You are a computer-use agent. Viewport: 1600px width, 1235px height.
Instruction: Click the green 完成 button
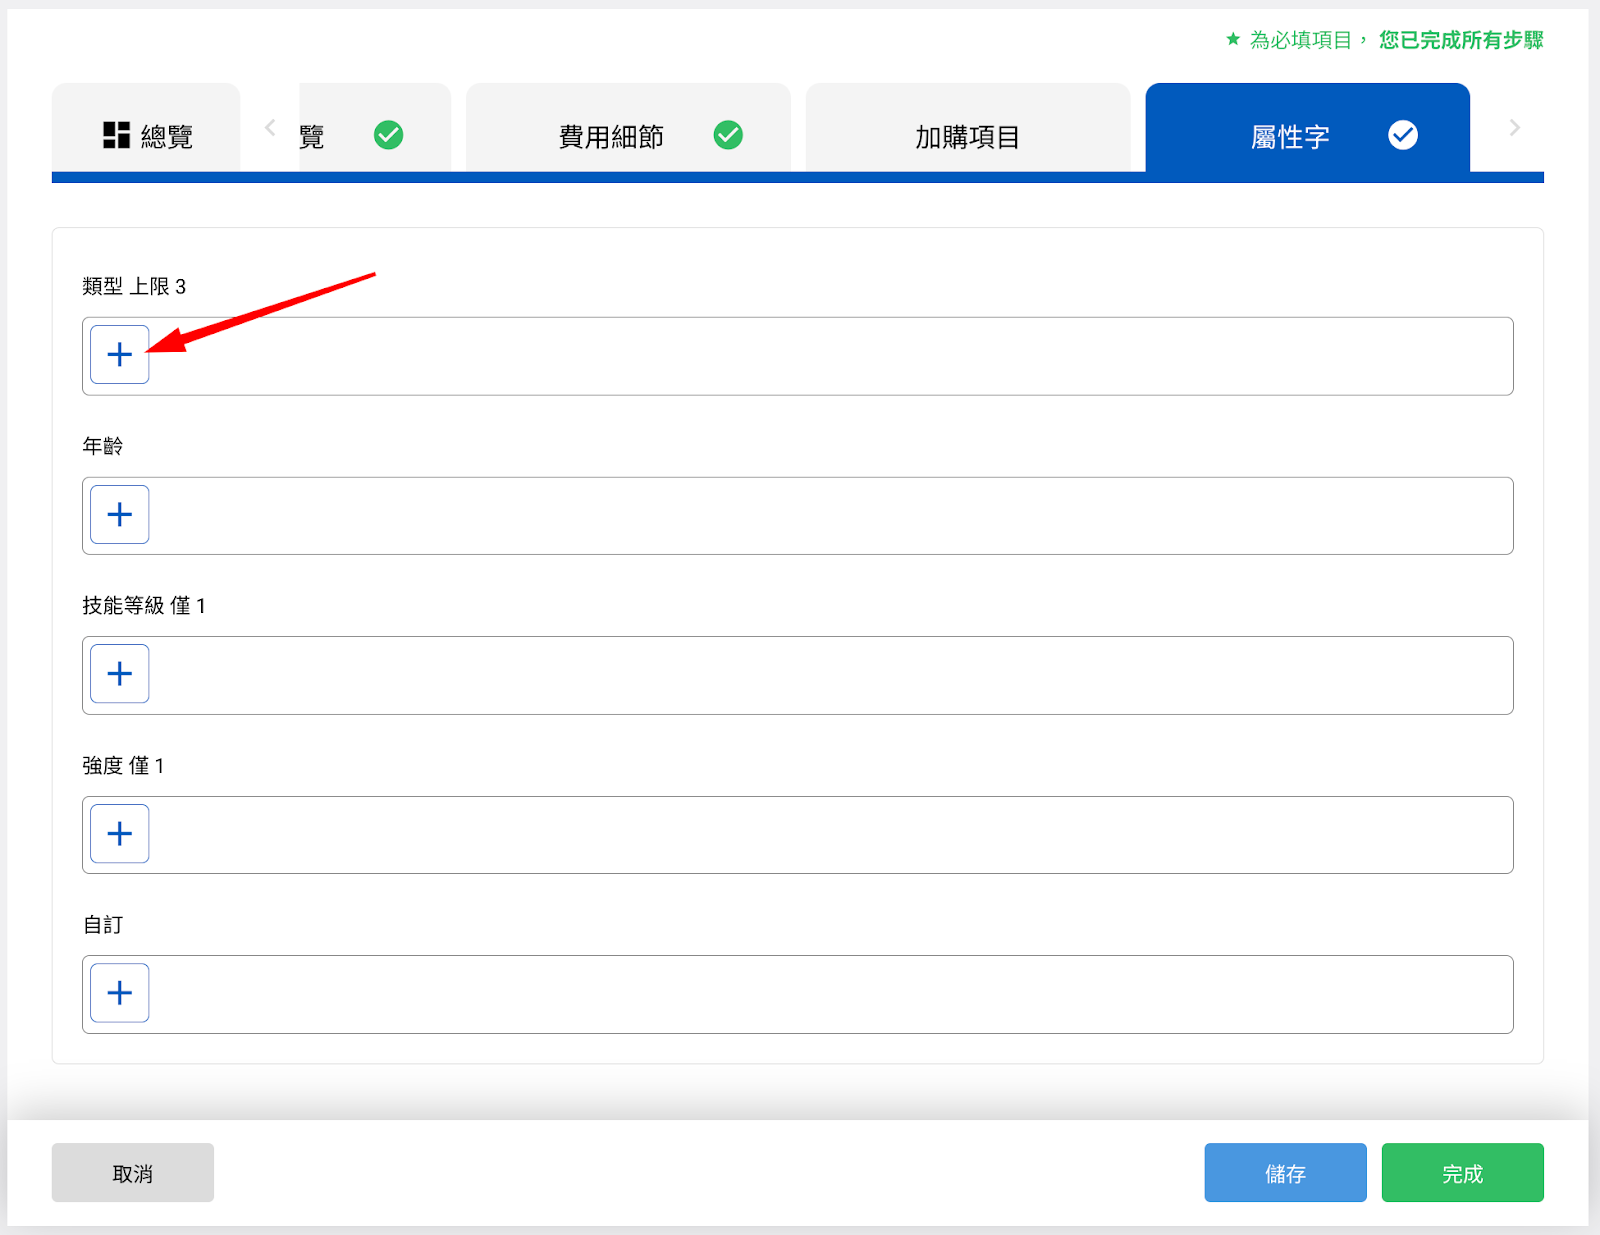point(1462,1173)
